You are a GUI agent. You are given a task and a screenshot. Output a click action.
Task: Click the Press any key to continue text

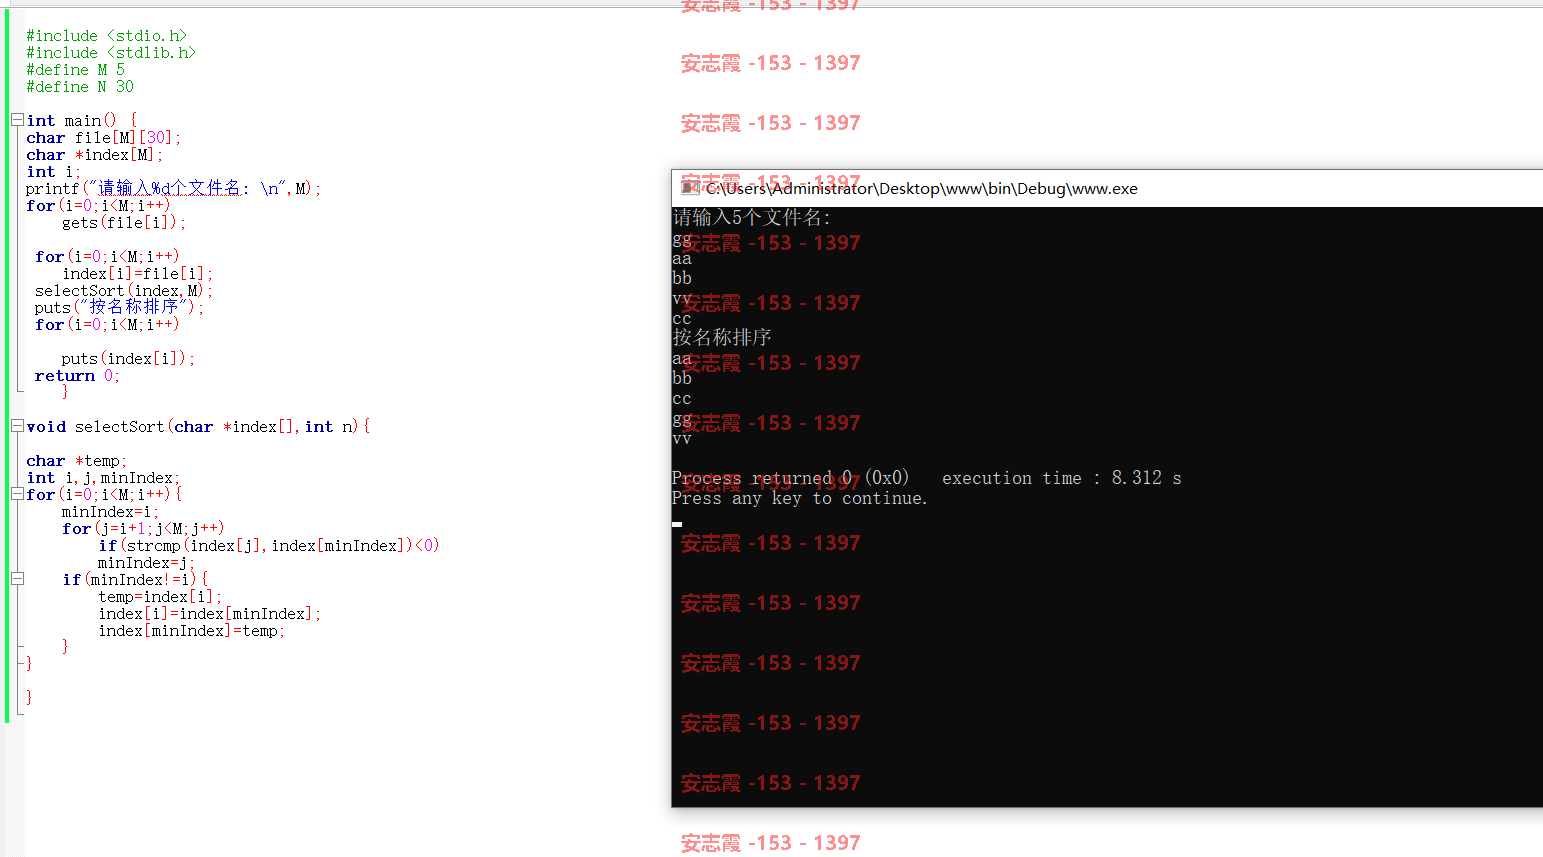[x=800, y=498]
